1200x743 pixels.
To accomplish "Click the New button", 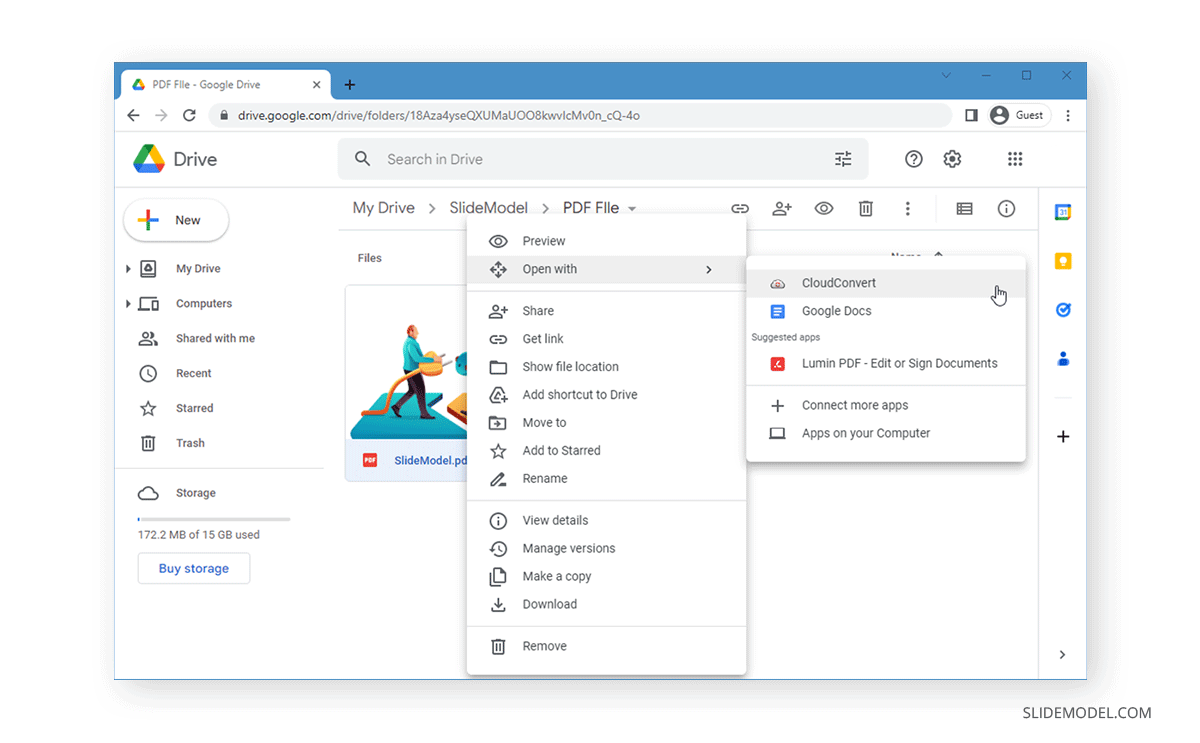I will (x=176, y=221).
